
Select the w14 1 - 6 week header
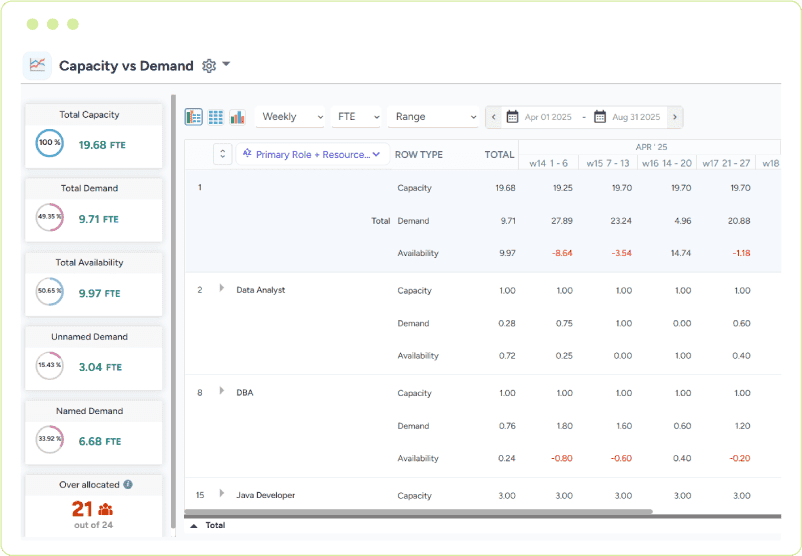[x=548, y=163]
